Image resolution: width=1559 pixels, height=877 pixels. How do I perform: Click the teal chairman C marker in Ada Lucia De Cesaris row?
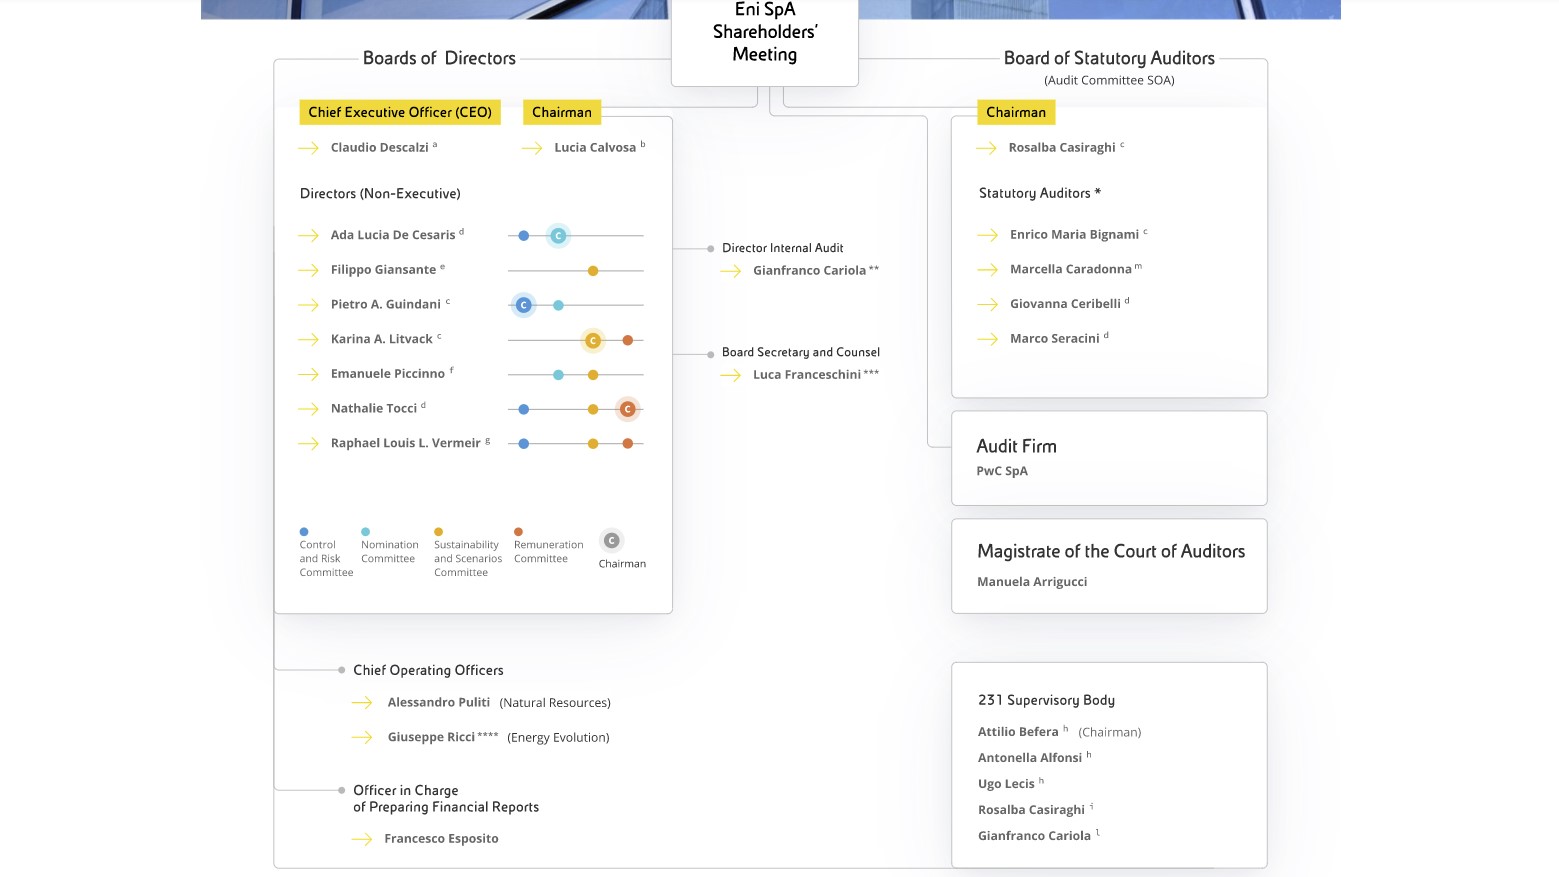tap(559, 236)
